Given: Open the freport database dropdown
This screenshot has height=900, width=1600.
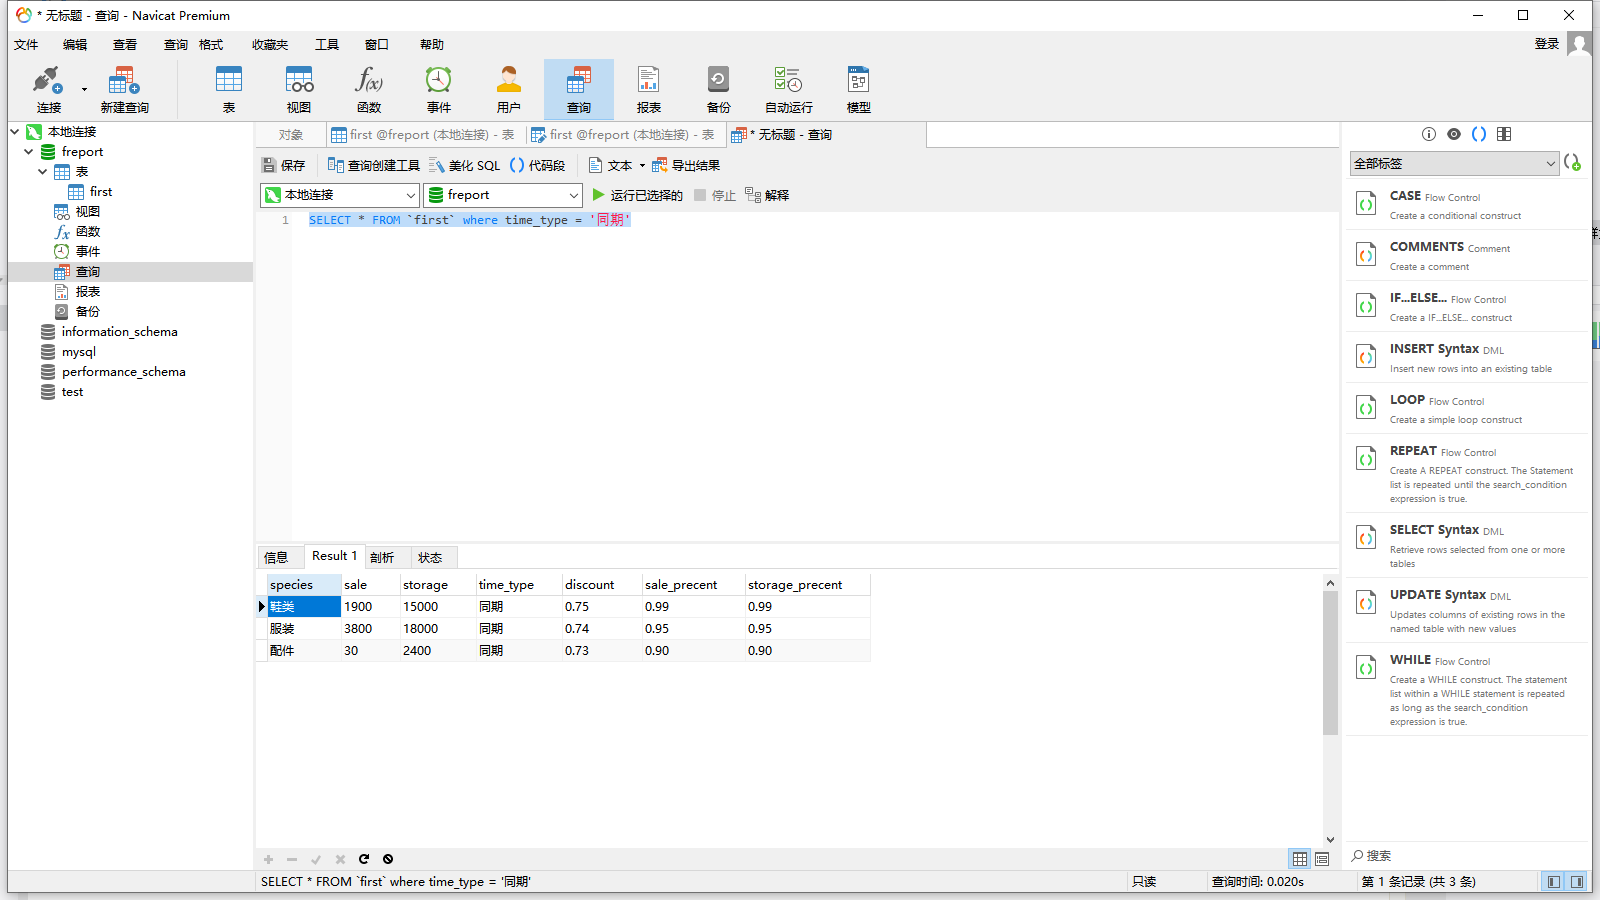Looking at the screenshot, I should (503, 195).
